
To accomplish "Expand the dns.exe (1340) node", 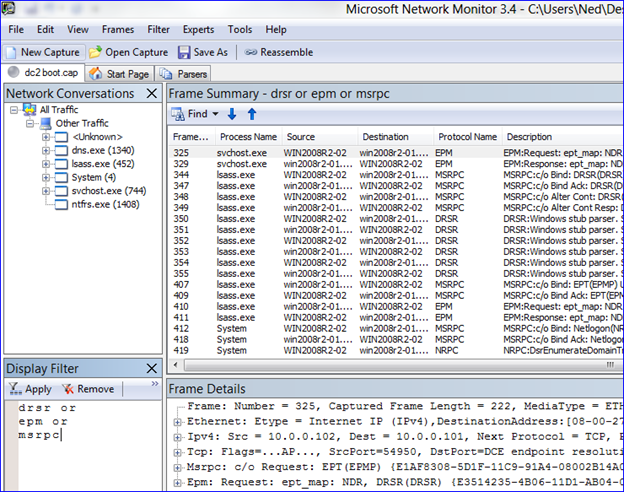I will (46, 150).
